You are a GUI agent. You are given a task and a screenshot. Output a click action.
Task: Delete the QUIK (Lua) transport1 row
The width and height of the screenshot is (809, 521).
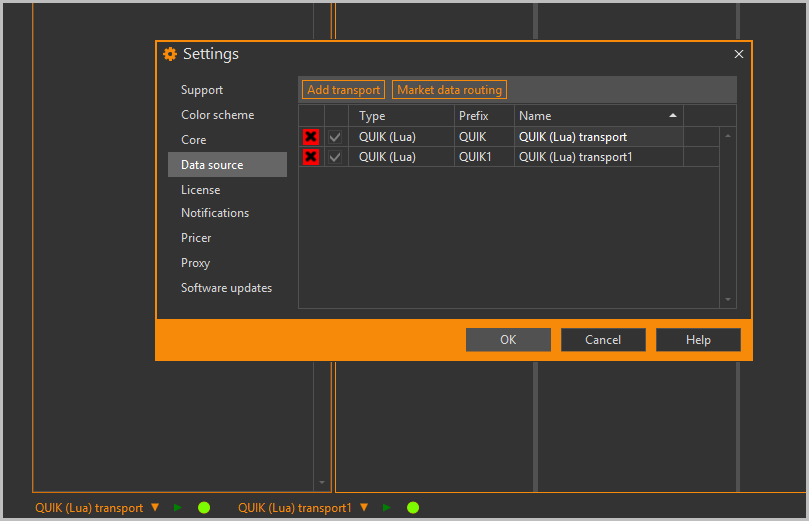click(x=311, y=157)
